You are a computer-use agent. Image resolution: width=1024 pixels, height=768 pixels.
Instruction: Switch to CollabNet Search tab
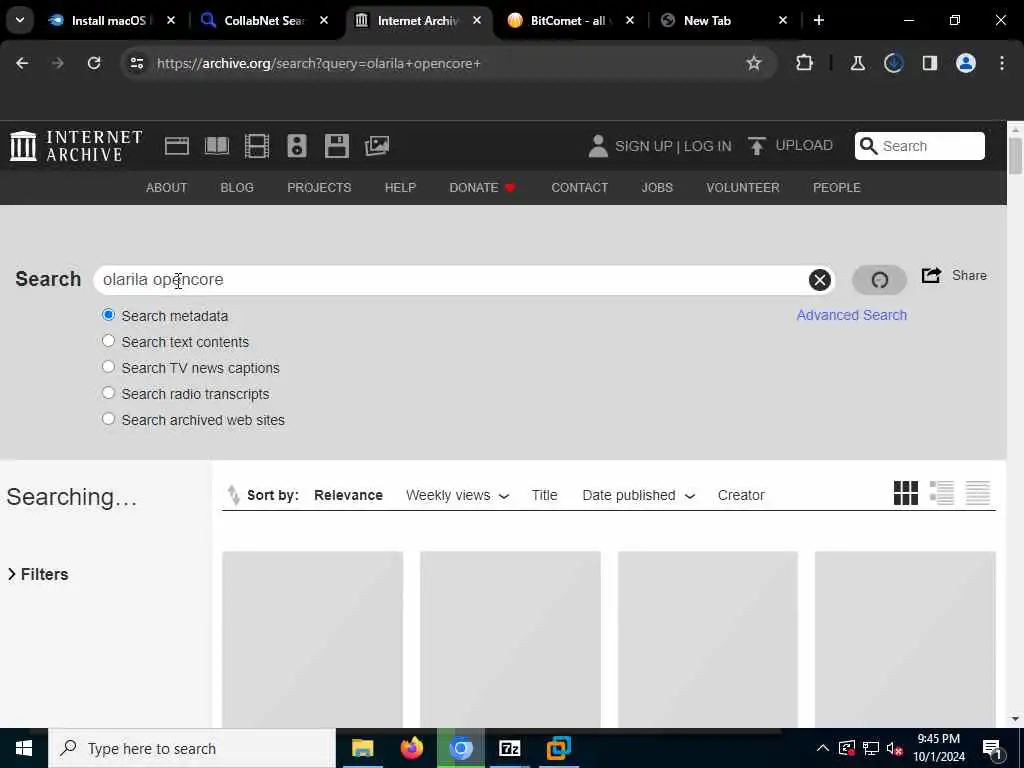click(x=264, y=20)
